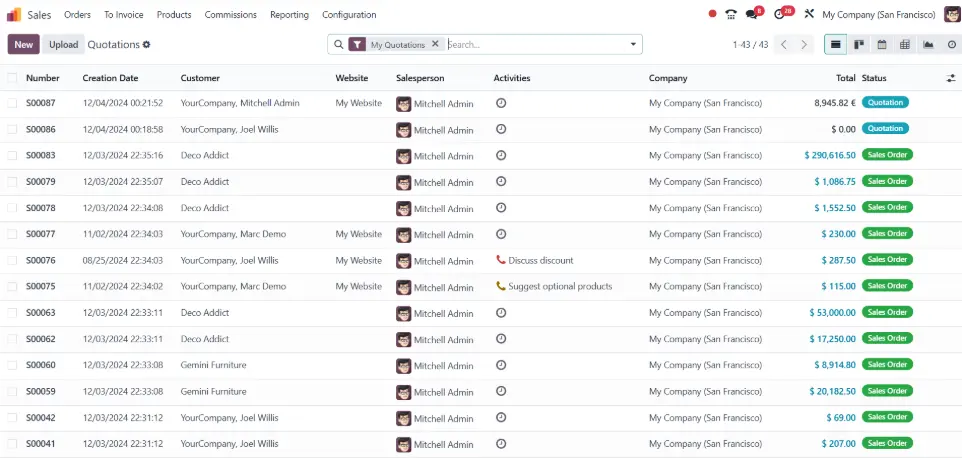This screenshot has width=962, height=458.
Task: Sort by Customer column header
Action: 200,78
